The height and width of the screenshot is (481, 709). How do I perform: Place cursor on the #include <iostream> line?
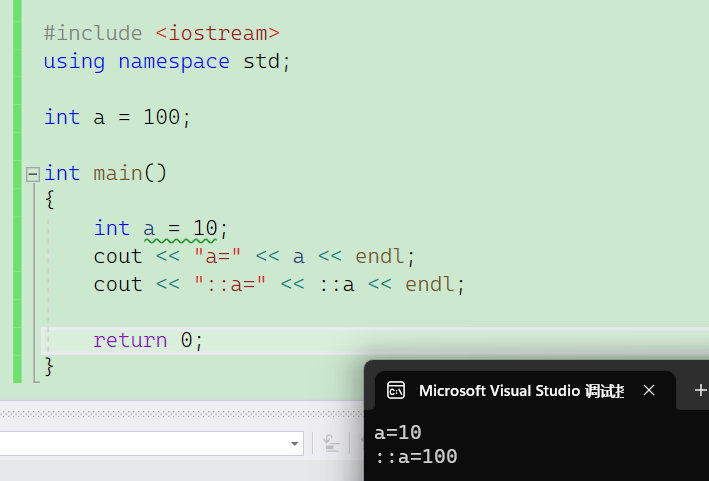coord(161,33)
